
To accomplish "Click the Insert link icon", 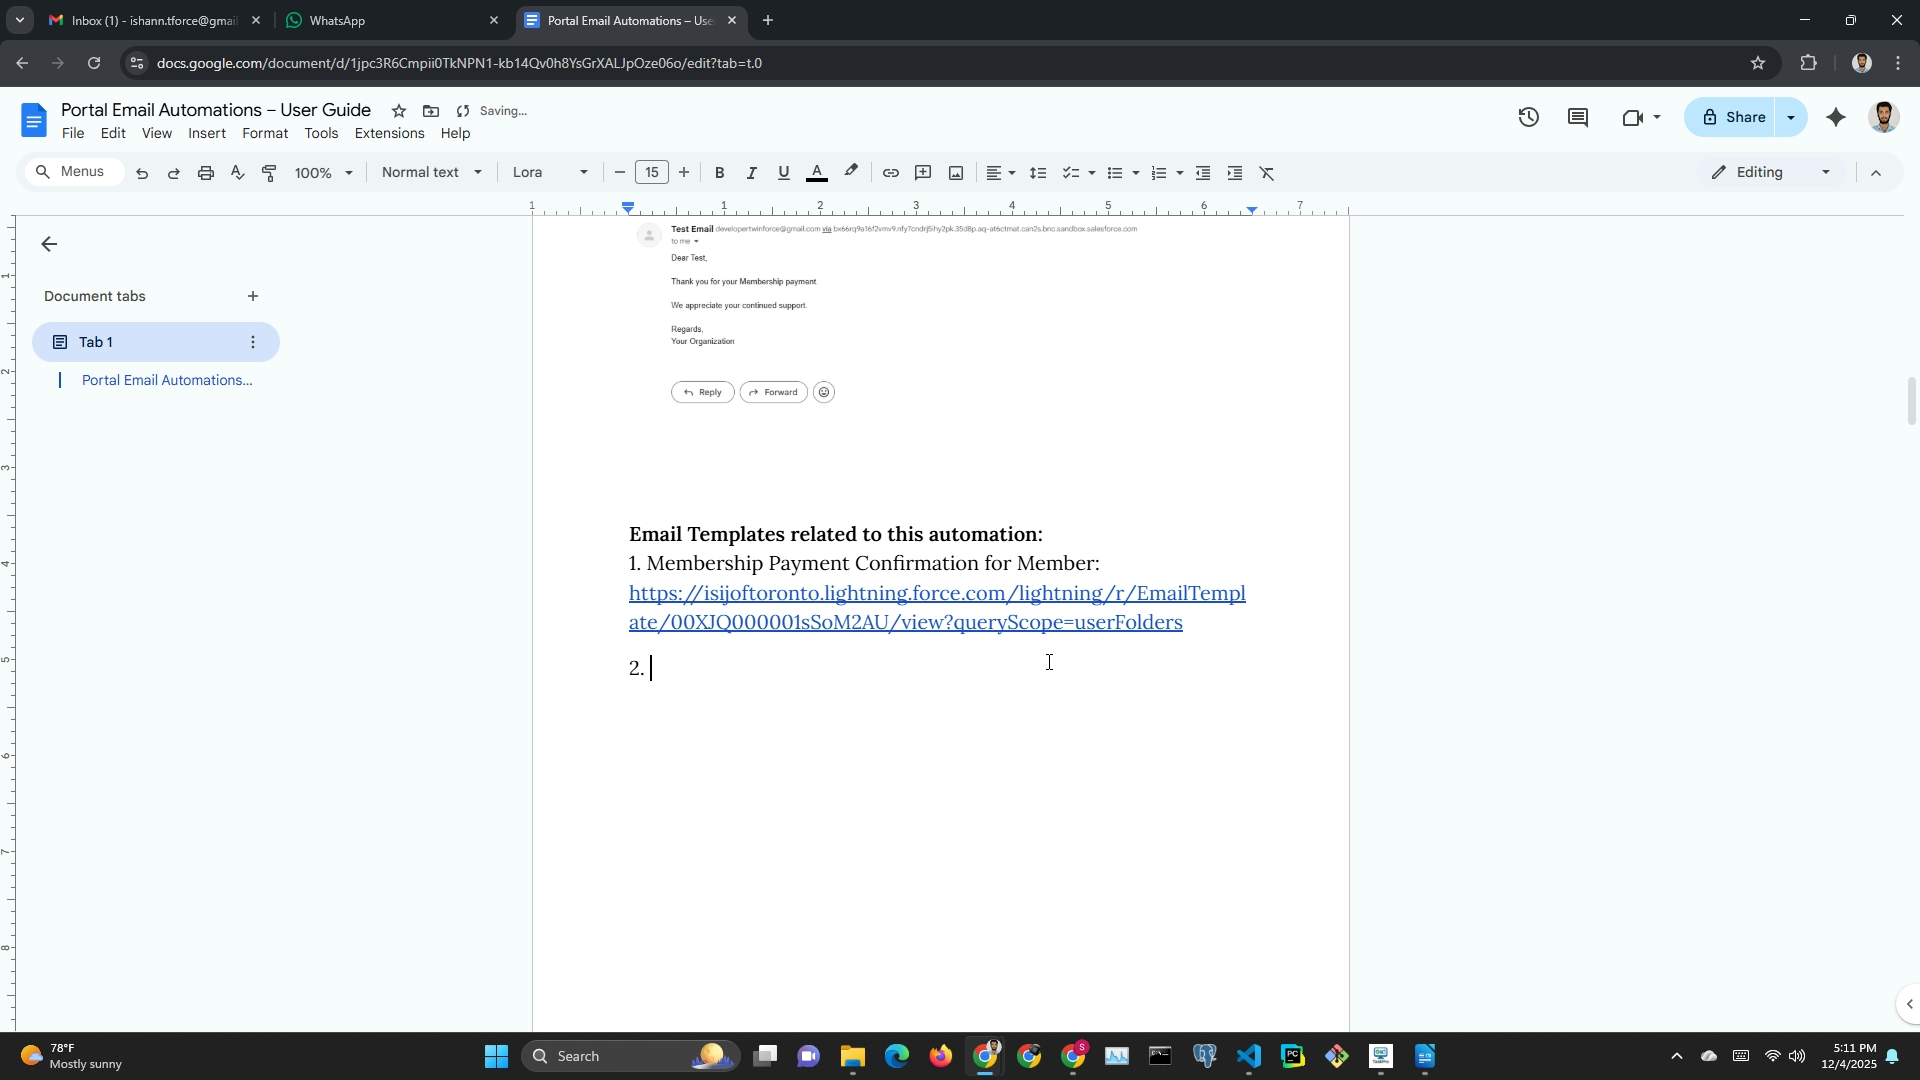I will 890,173.
